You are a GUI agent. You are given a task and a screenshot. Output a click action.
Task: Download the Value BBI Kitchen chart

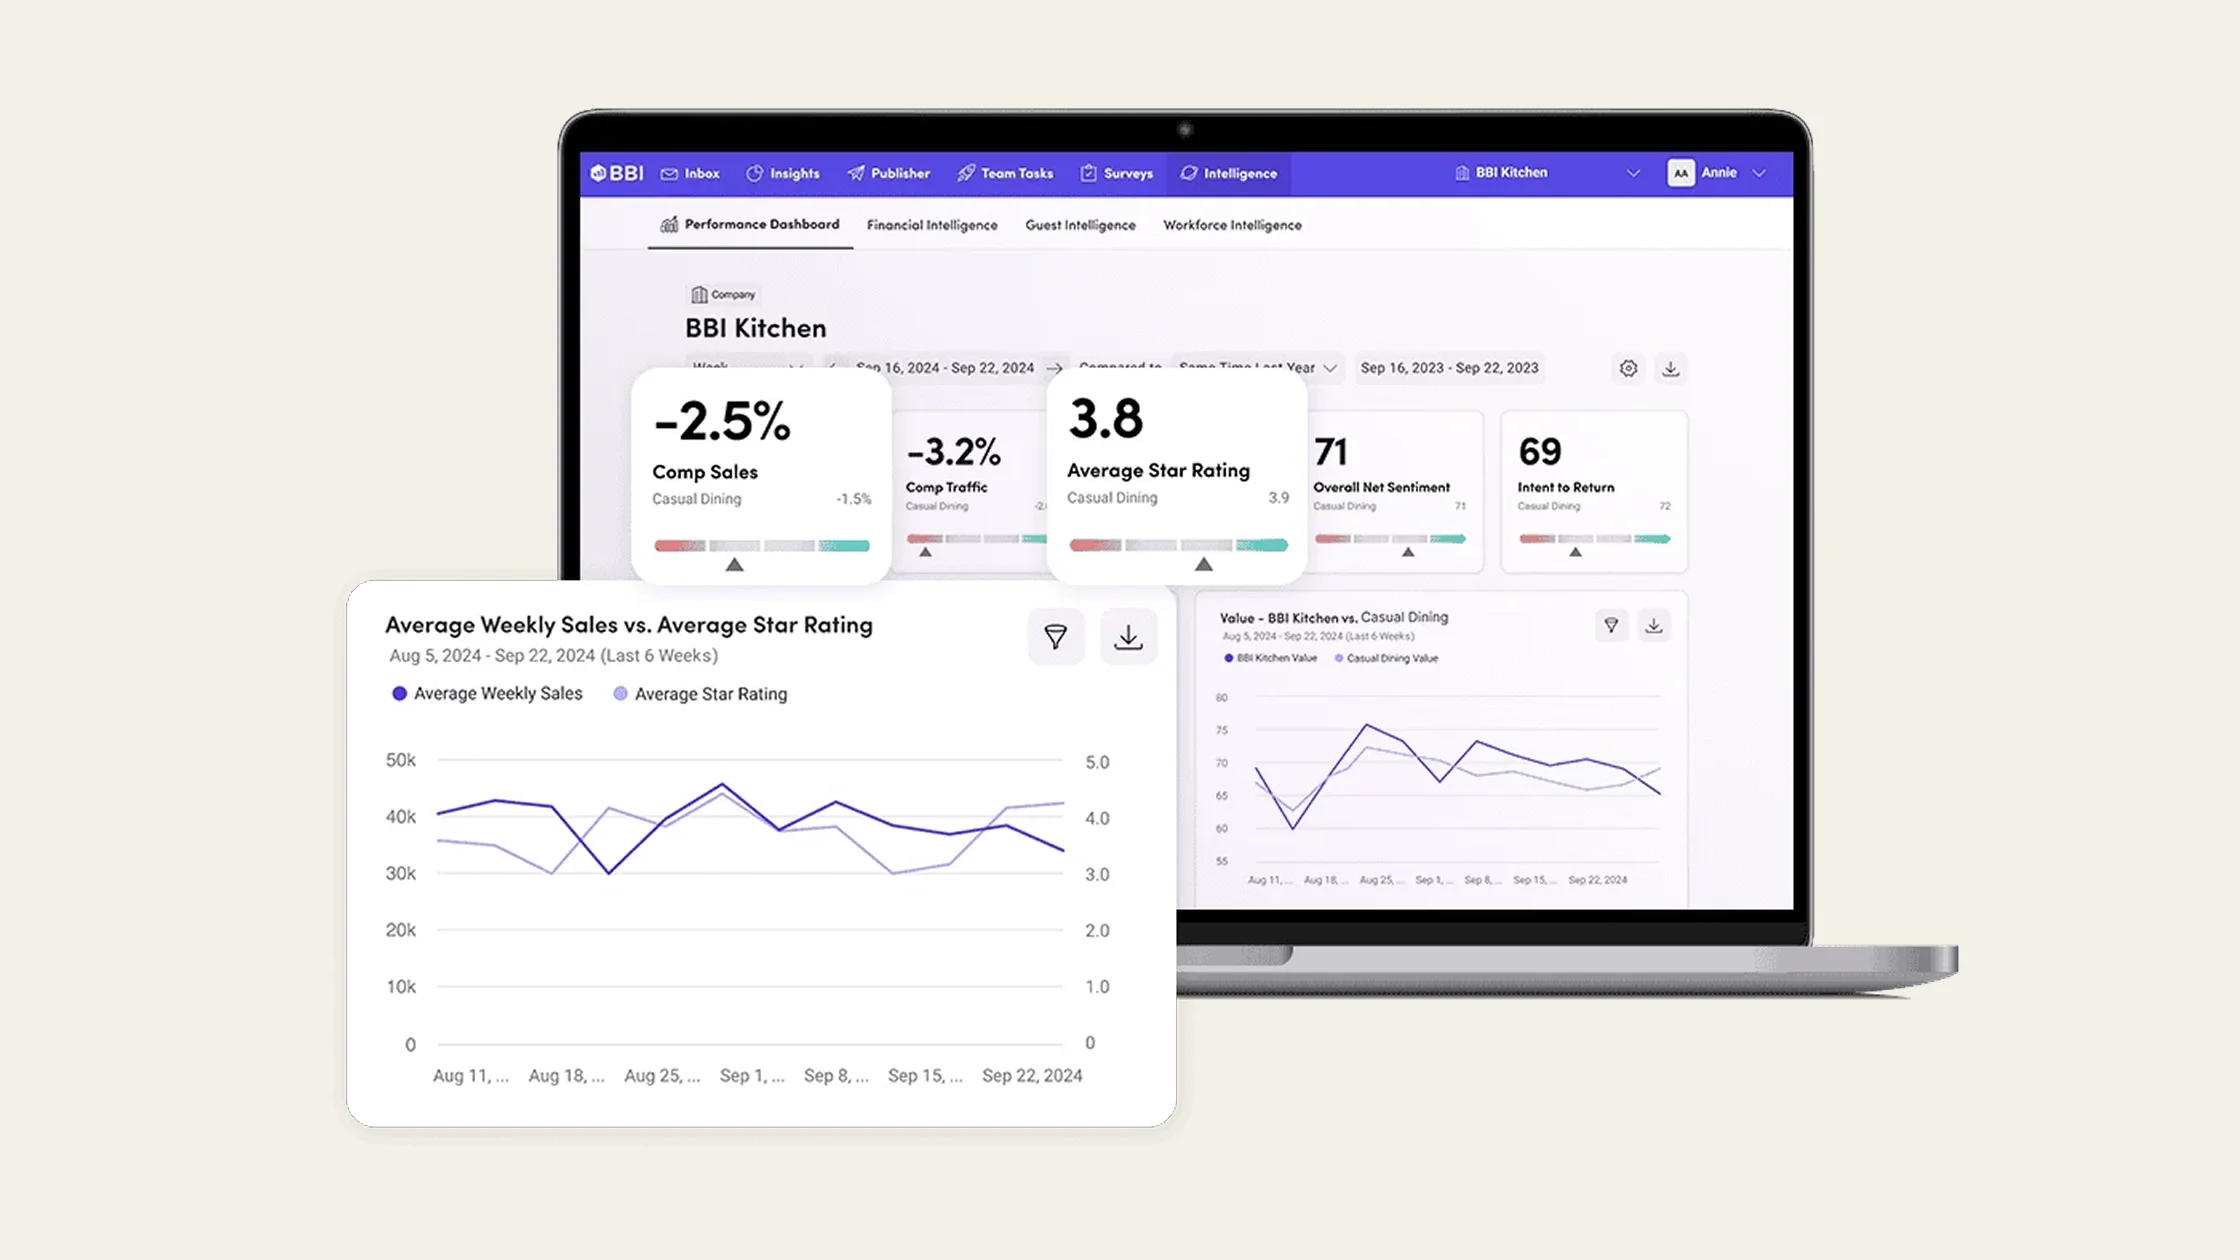coord(1654,626)
